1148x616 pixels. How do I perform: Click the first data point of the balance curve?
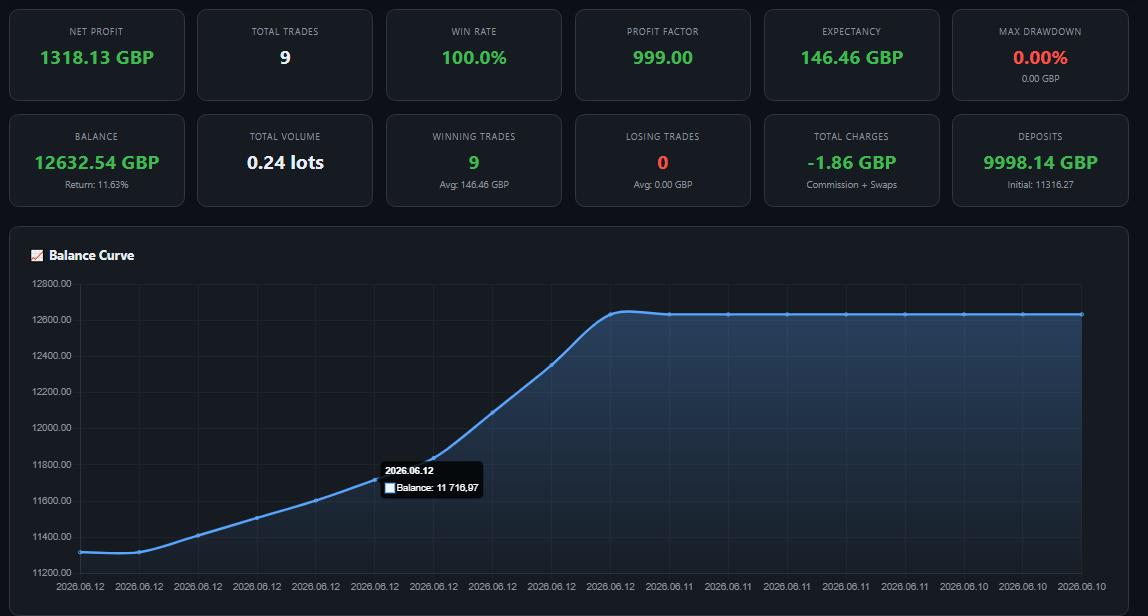pos(81,552)
